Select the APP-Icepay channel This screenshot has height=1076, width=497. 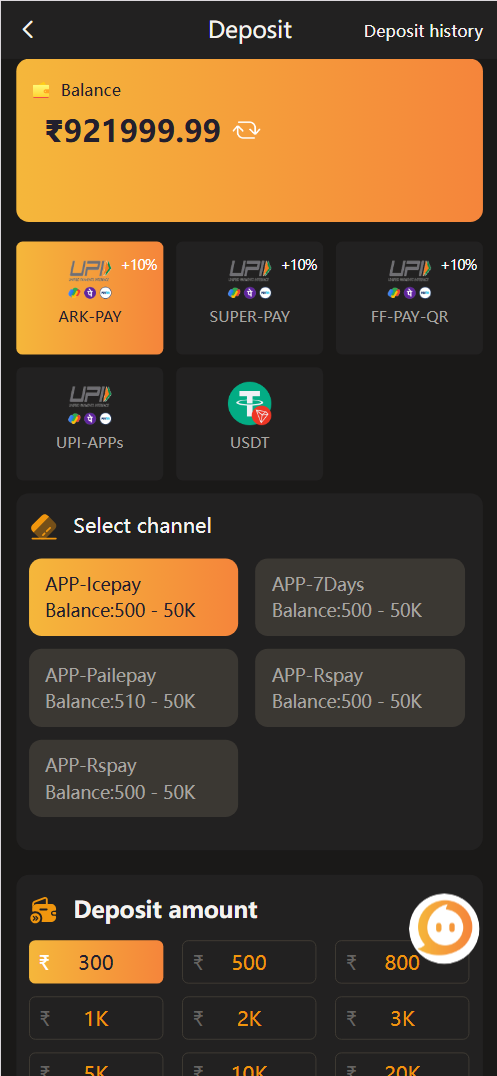point(133,597)
